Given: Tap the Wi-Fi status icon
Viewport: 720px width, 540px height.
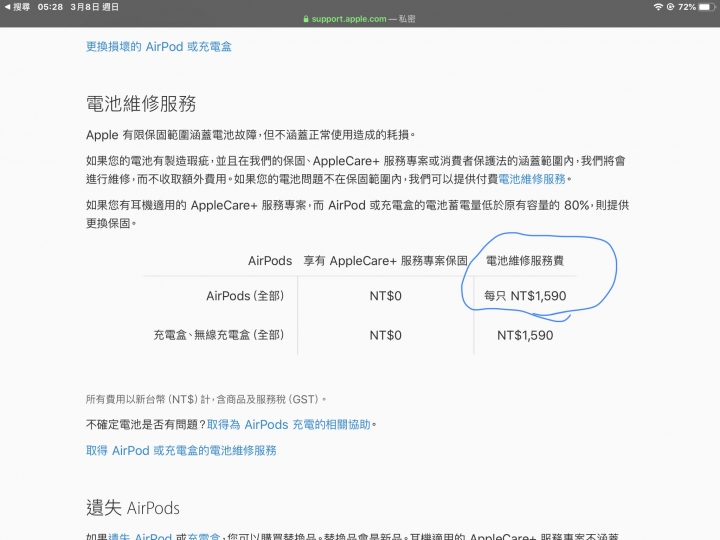Looking at the screenshot, I should (658, 7).
